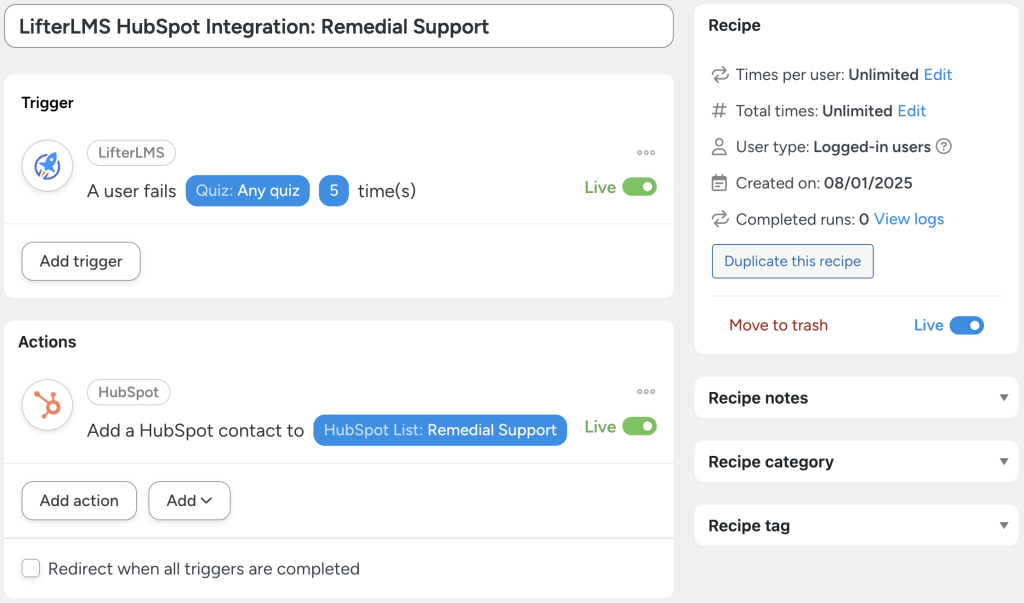Click the Add trigger button

coord(80,261)
